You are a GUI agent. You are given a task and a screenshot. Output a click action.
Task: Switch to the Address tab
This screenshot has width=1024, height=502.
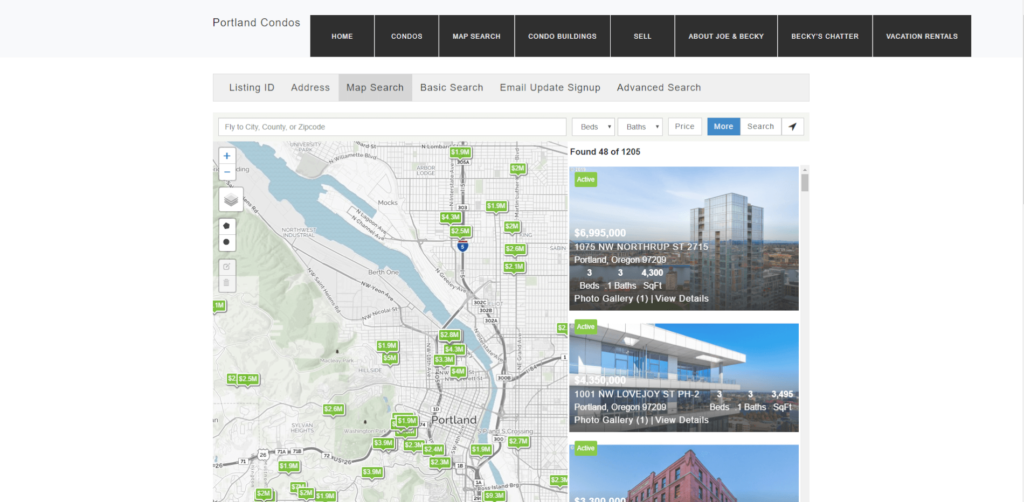tap(310, 87)
